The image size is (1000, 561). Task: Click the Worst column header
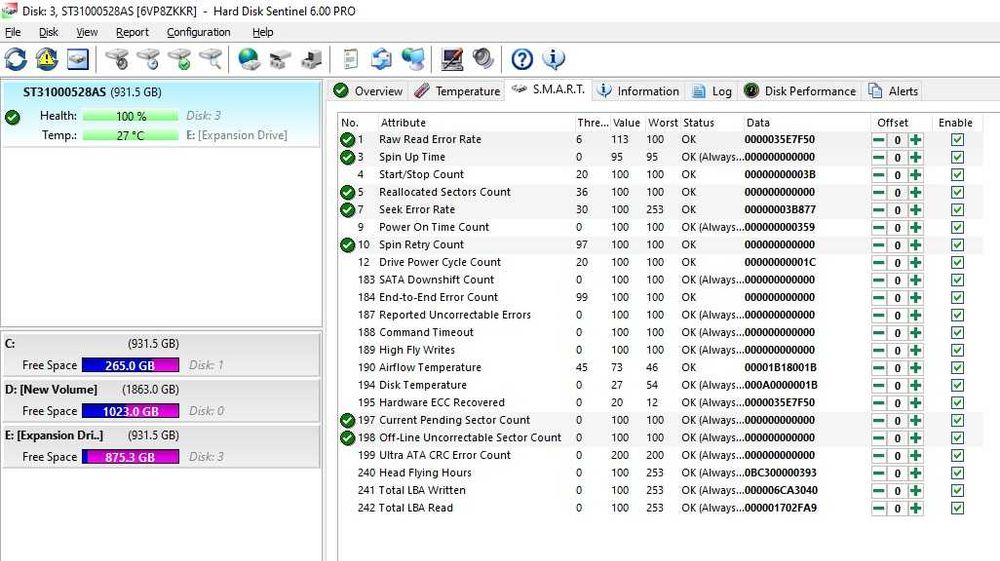click(663, 122)
